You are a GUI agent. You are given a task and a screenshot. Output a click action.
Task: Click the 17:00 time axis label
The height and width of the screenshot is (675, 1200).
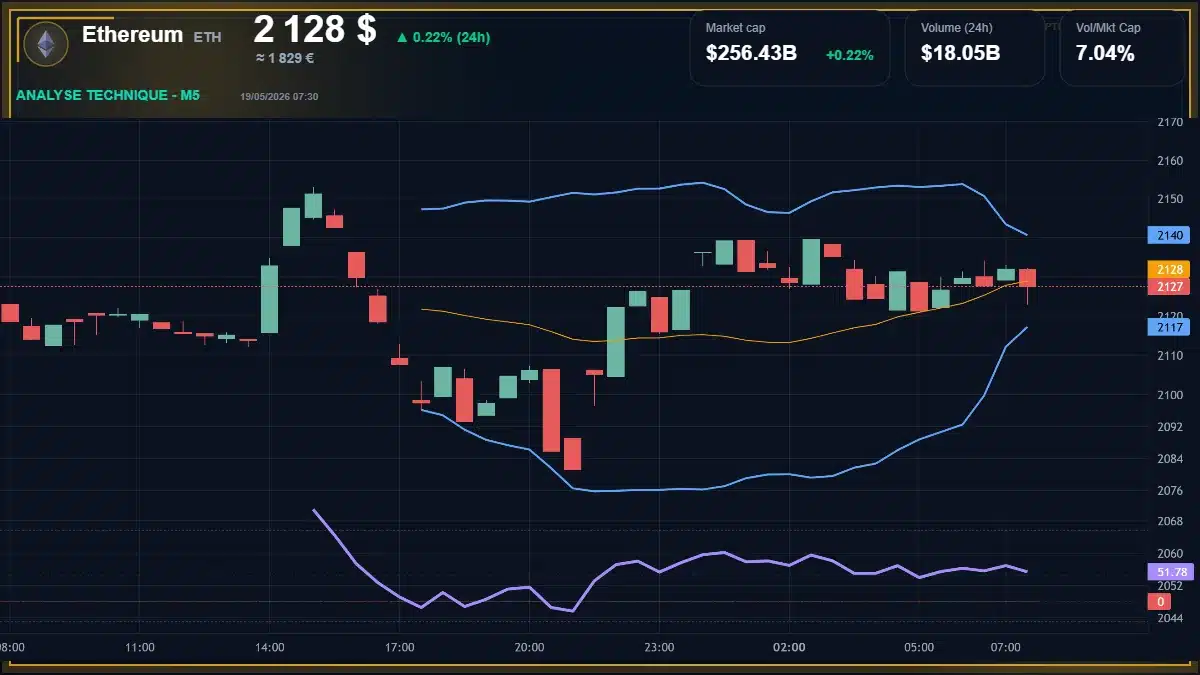(400, 648)
